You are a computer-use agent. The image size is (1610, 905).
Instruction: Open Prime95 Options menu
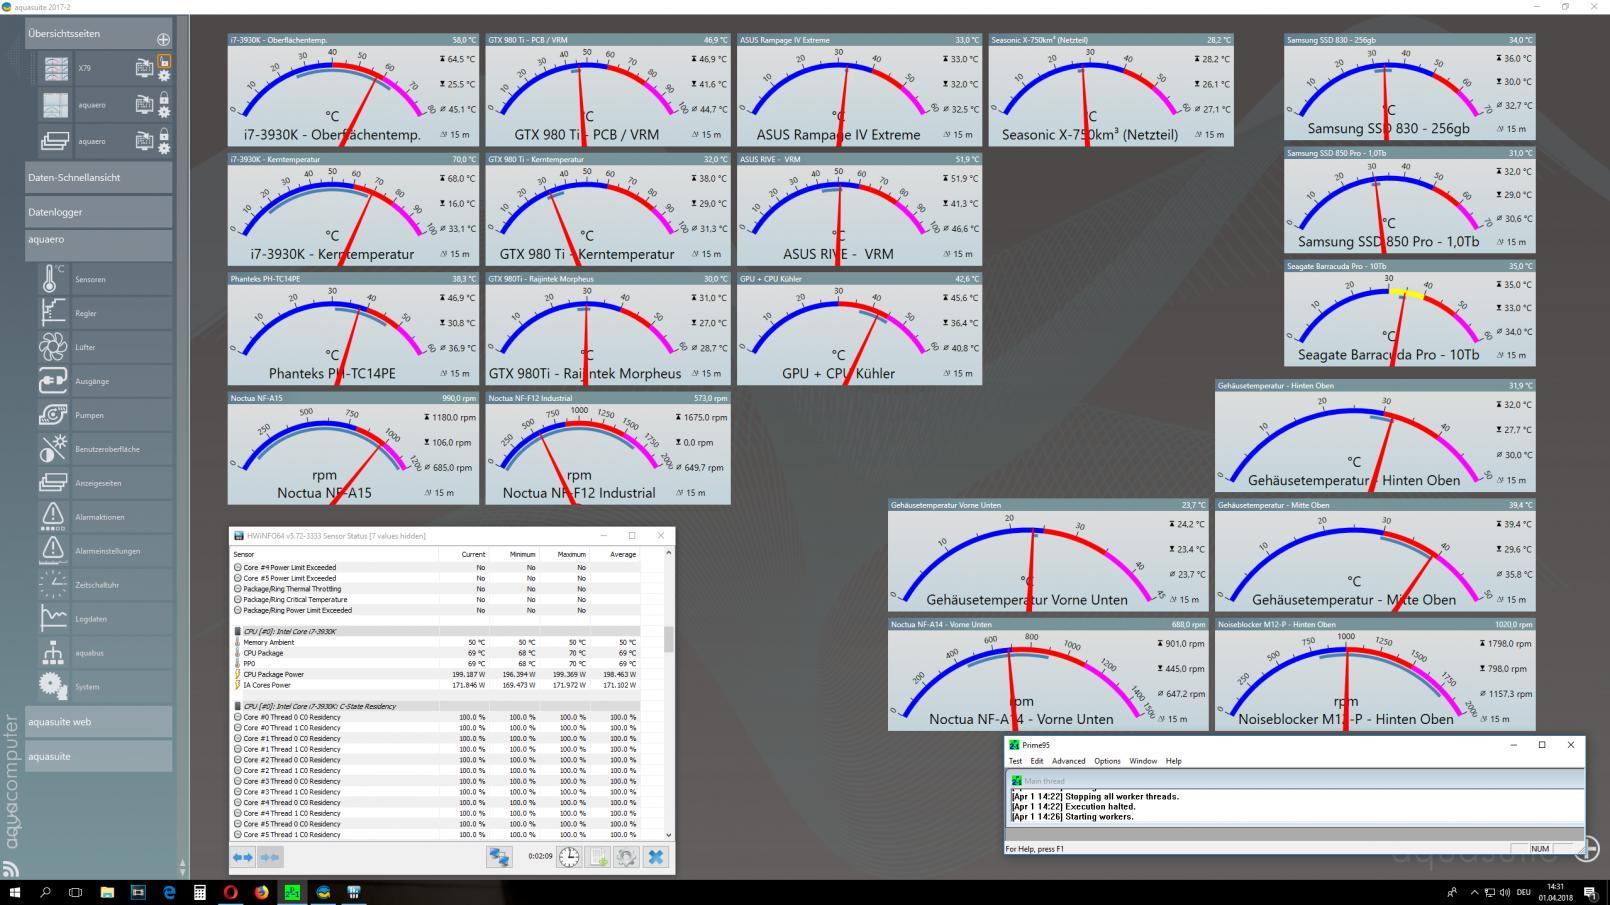pos(1107,761)
